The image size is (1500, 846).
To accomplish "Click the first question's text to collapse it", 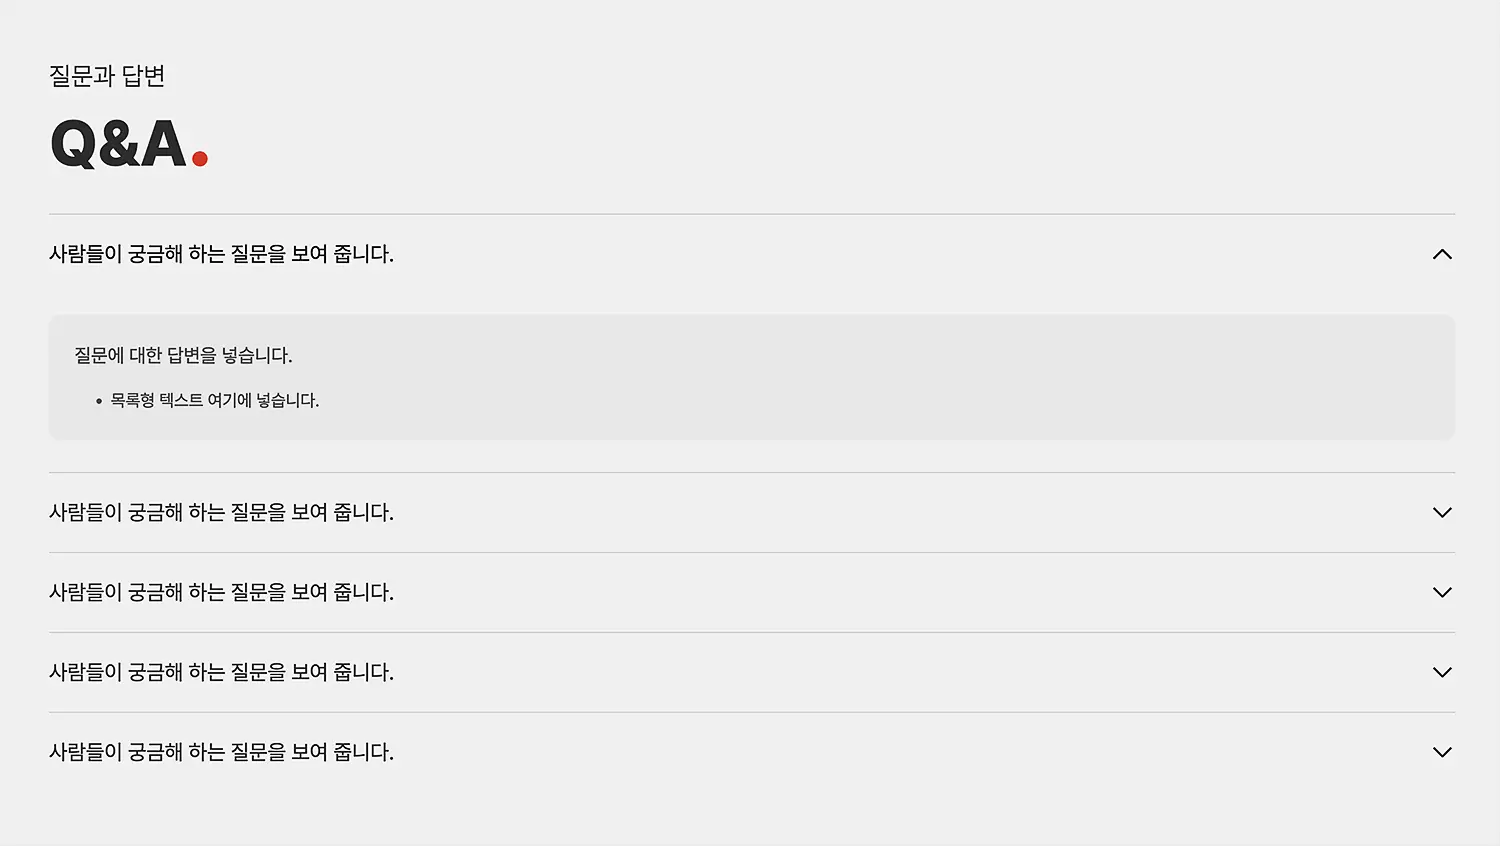I will tap(221, 254).
